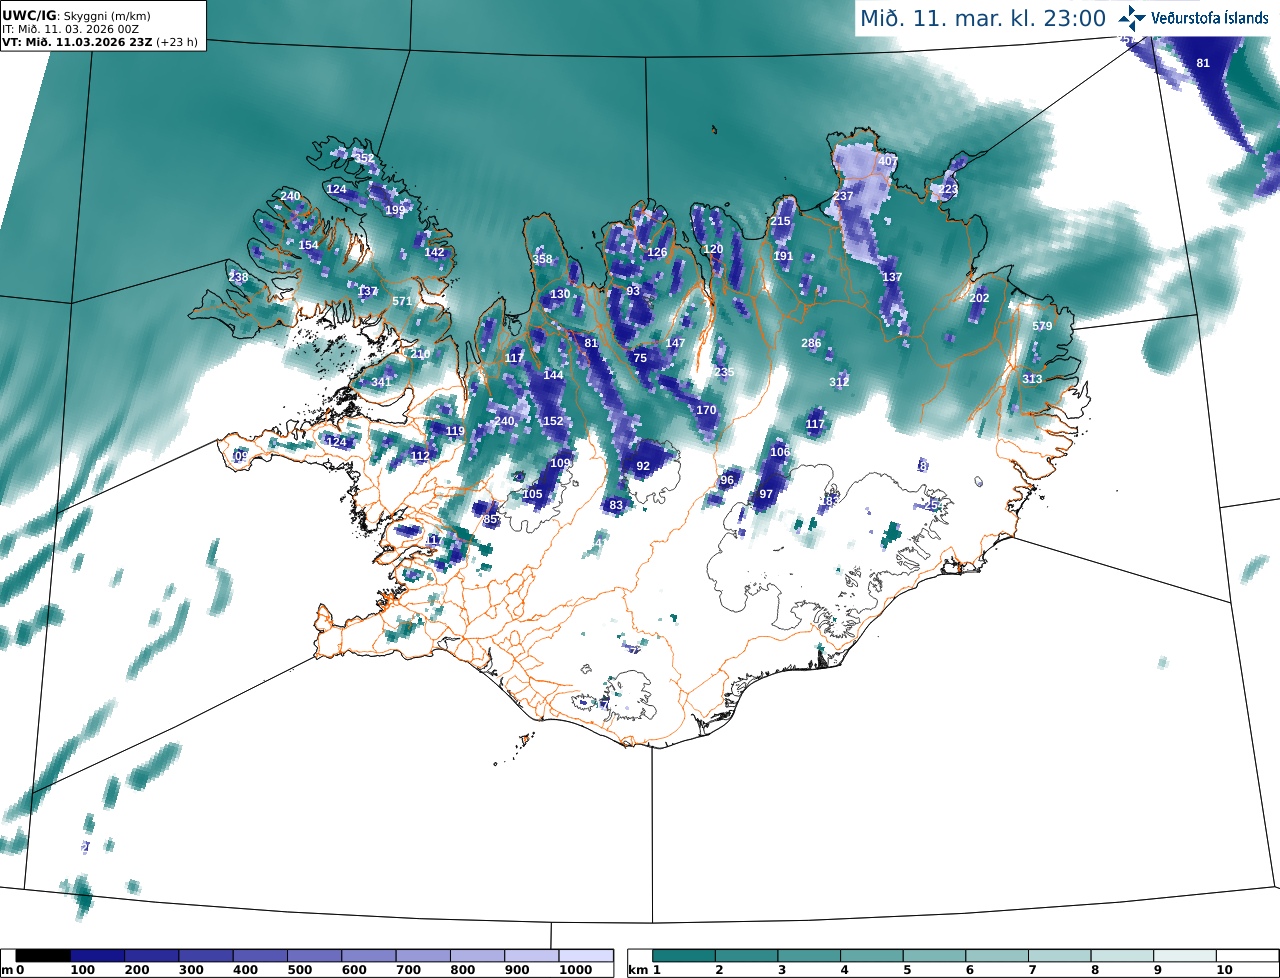Click the visibility value 215
This screenshot has width=1280, height=978.
pyautogui.click(x=781, y=221)
